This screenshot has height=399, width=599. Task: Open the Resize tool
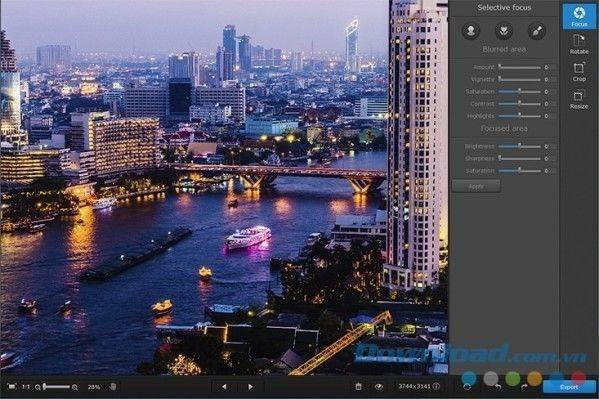pyautogui.click(x=579, y=99)
